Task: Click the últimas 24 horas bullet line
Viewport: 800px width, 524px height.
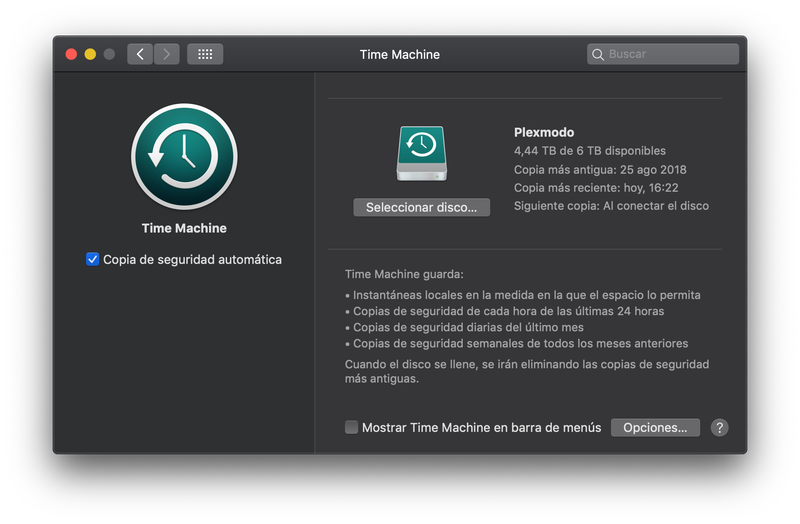Action: tap(505, 311)
